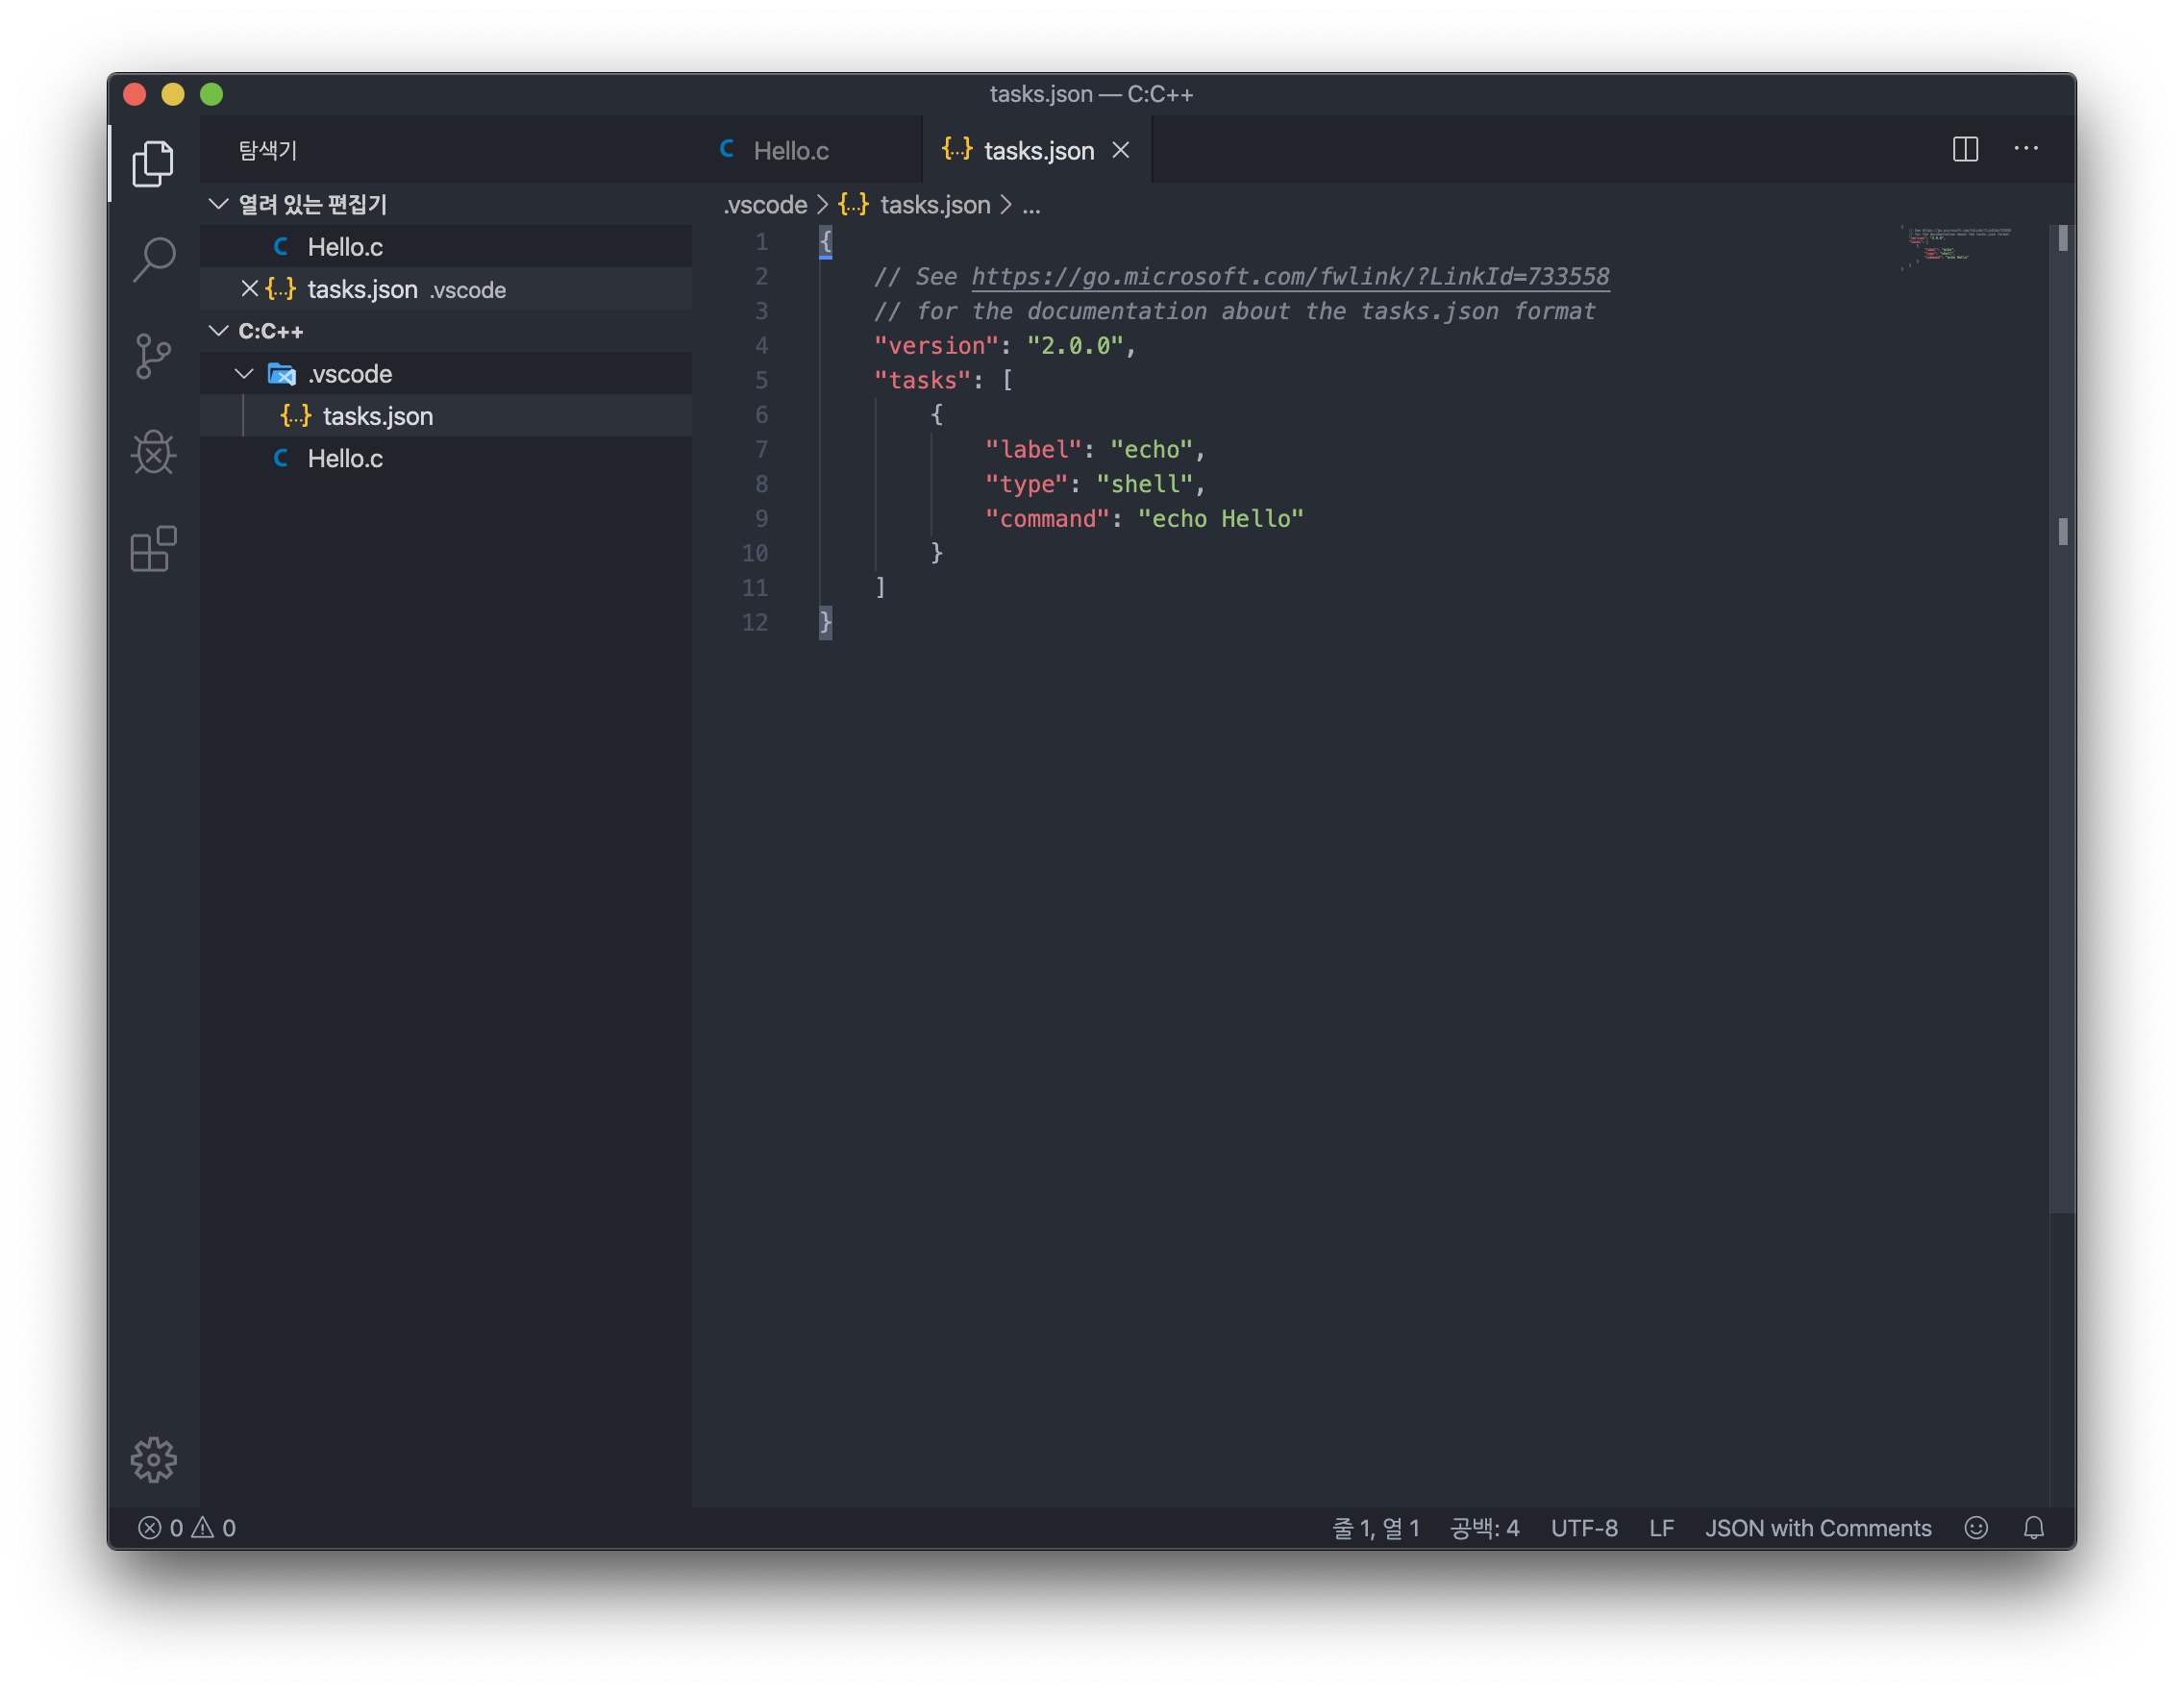Click the feedback smiley icon

[1975, 1528]
